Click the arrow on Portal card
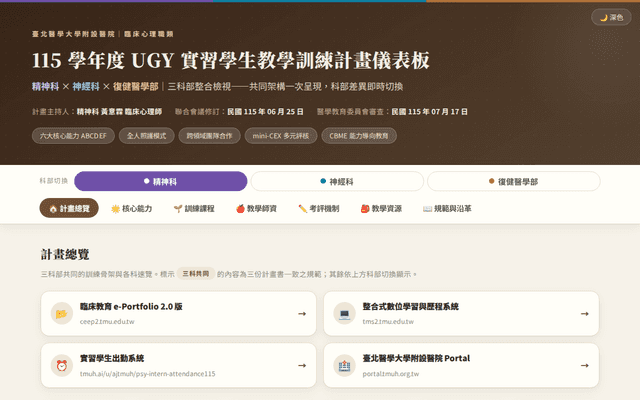640x400 pixels. point(585,365)
